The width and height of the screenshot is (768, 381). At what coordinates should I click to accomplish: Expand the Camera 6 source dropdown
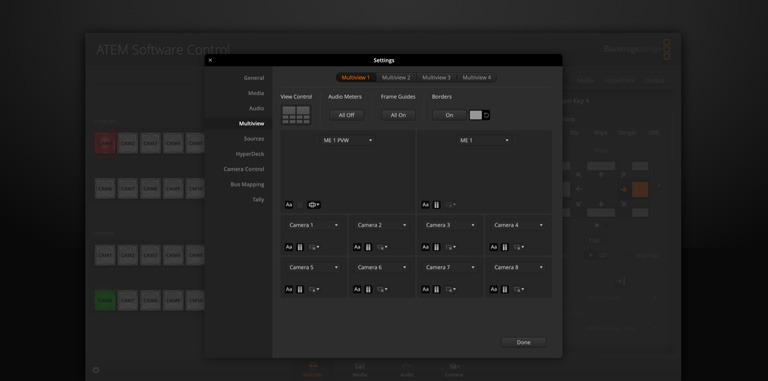(x=382, y=267)
